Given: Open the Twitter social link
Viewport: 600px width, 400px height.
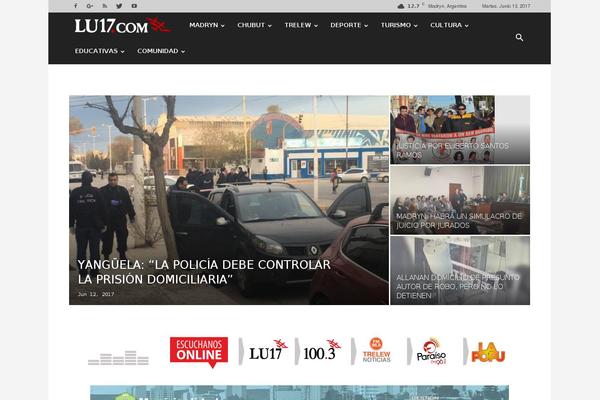Looking at the screenshot, I should (119, 6).
